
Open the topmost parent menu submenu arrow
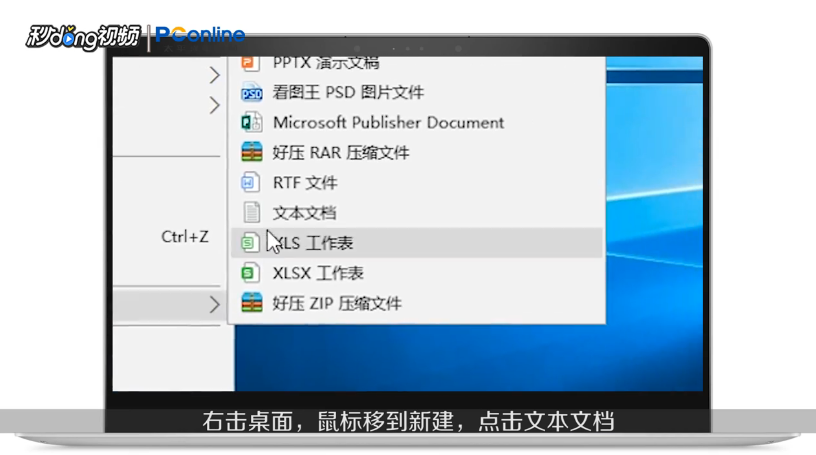214,75
